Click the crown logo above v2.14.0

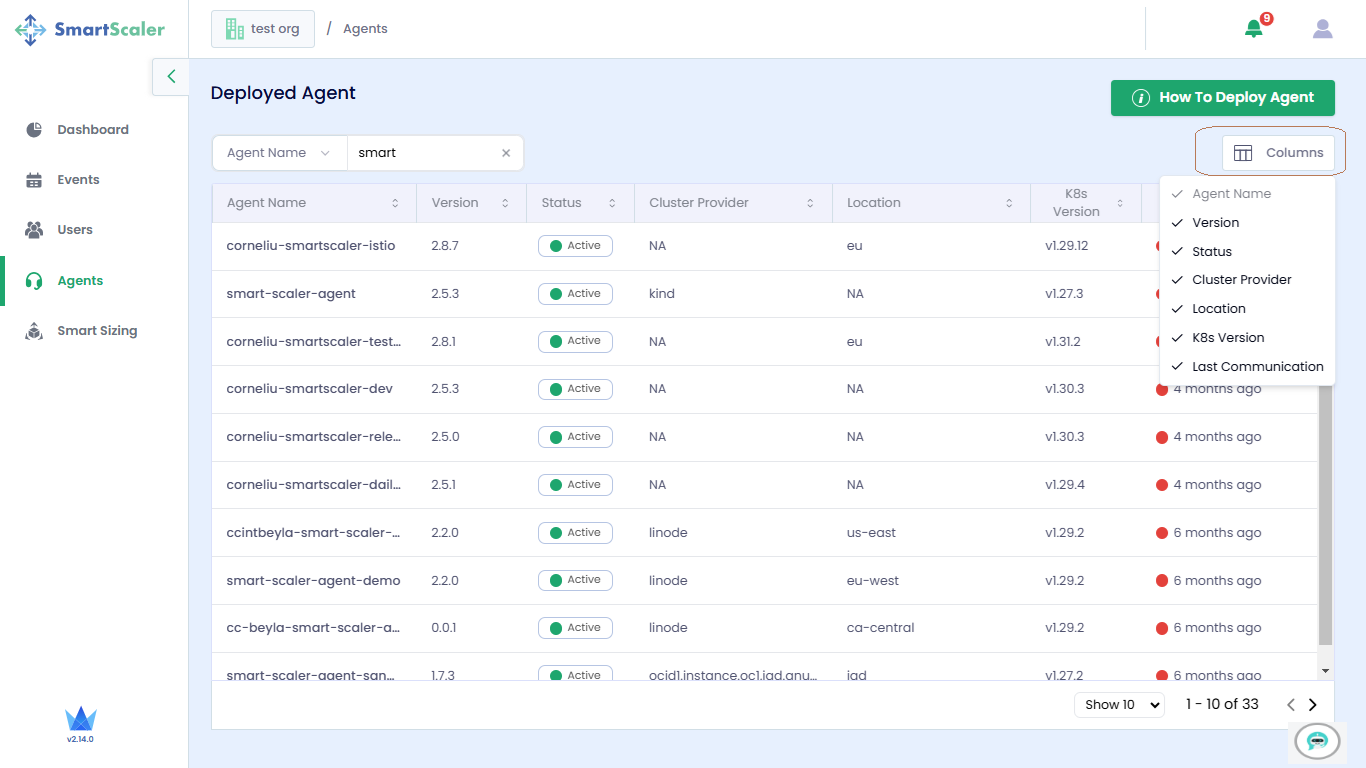pos(80,719)
